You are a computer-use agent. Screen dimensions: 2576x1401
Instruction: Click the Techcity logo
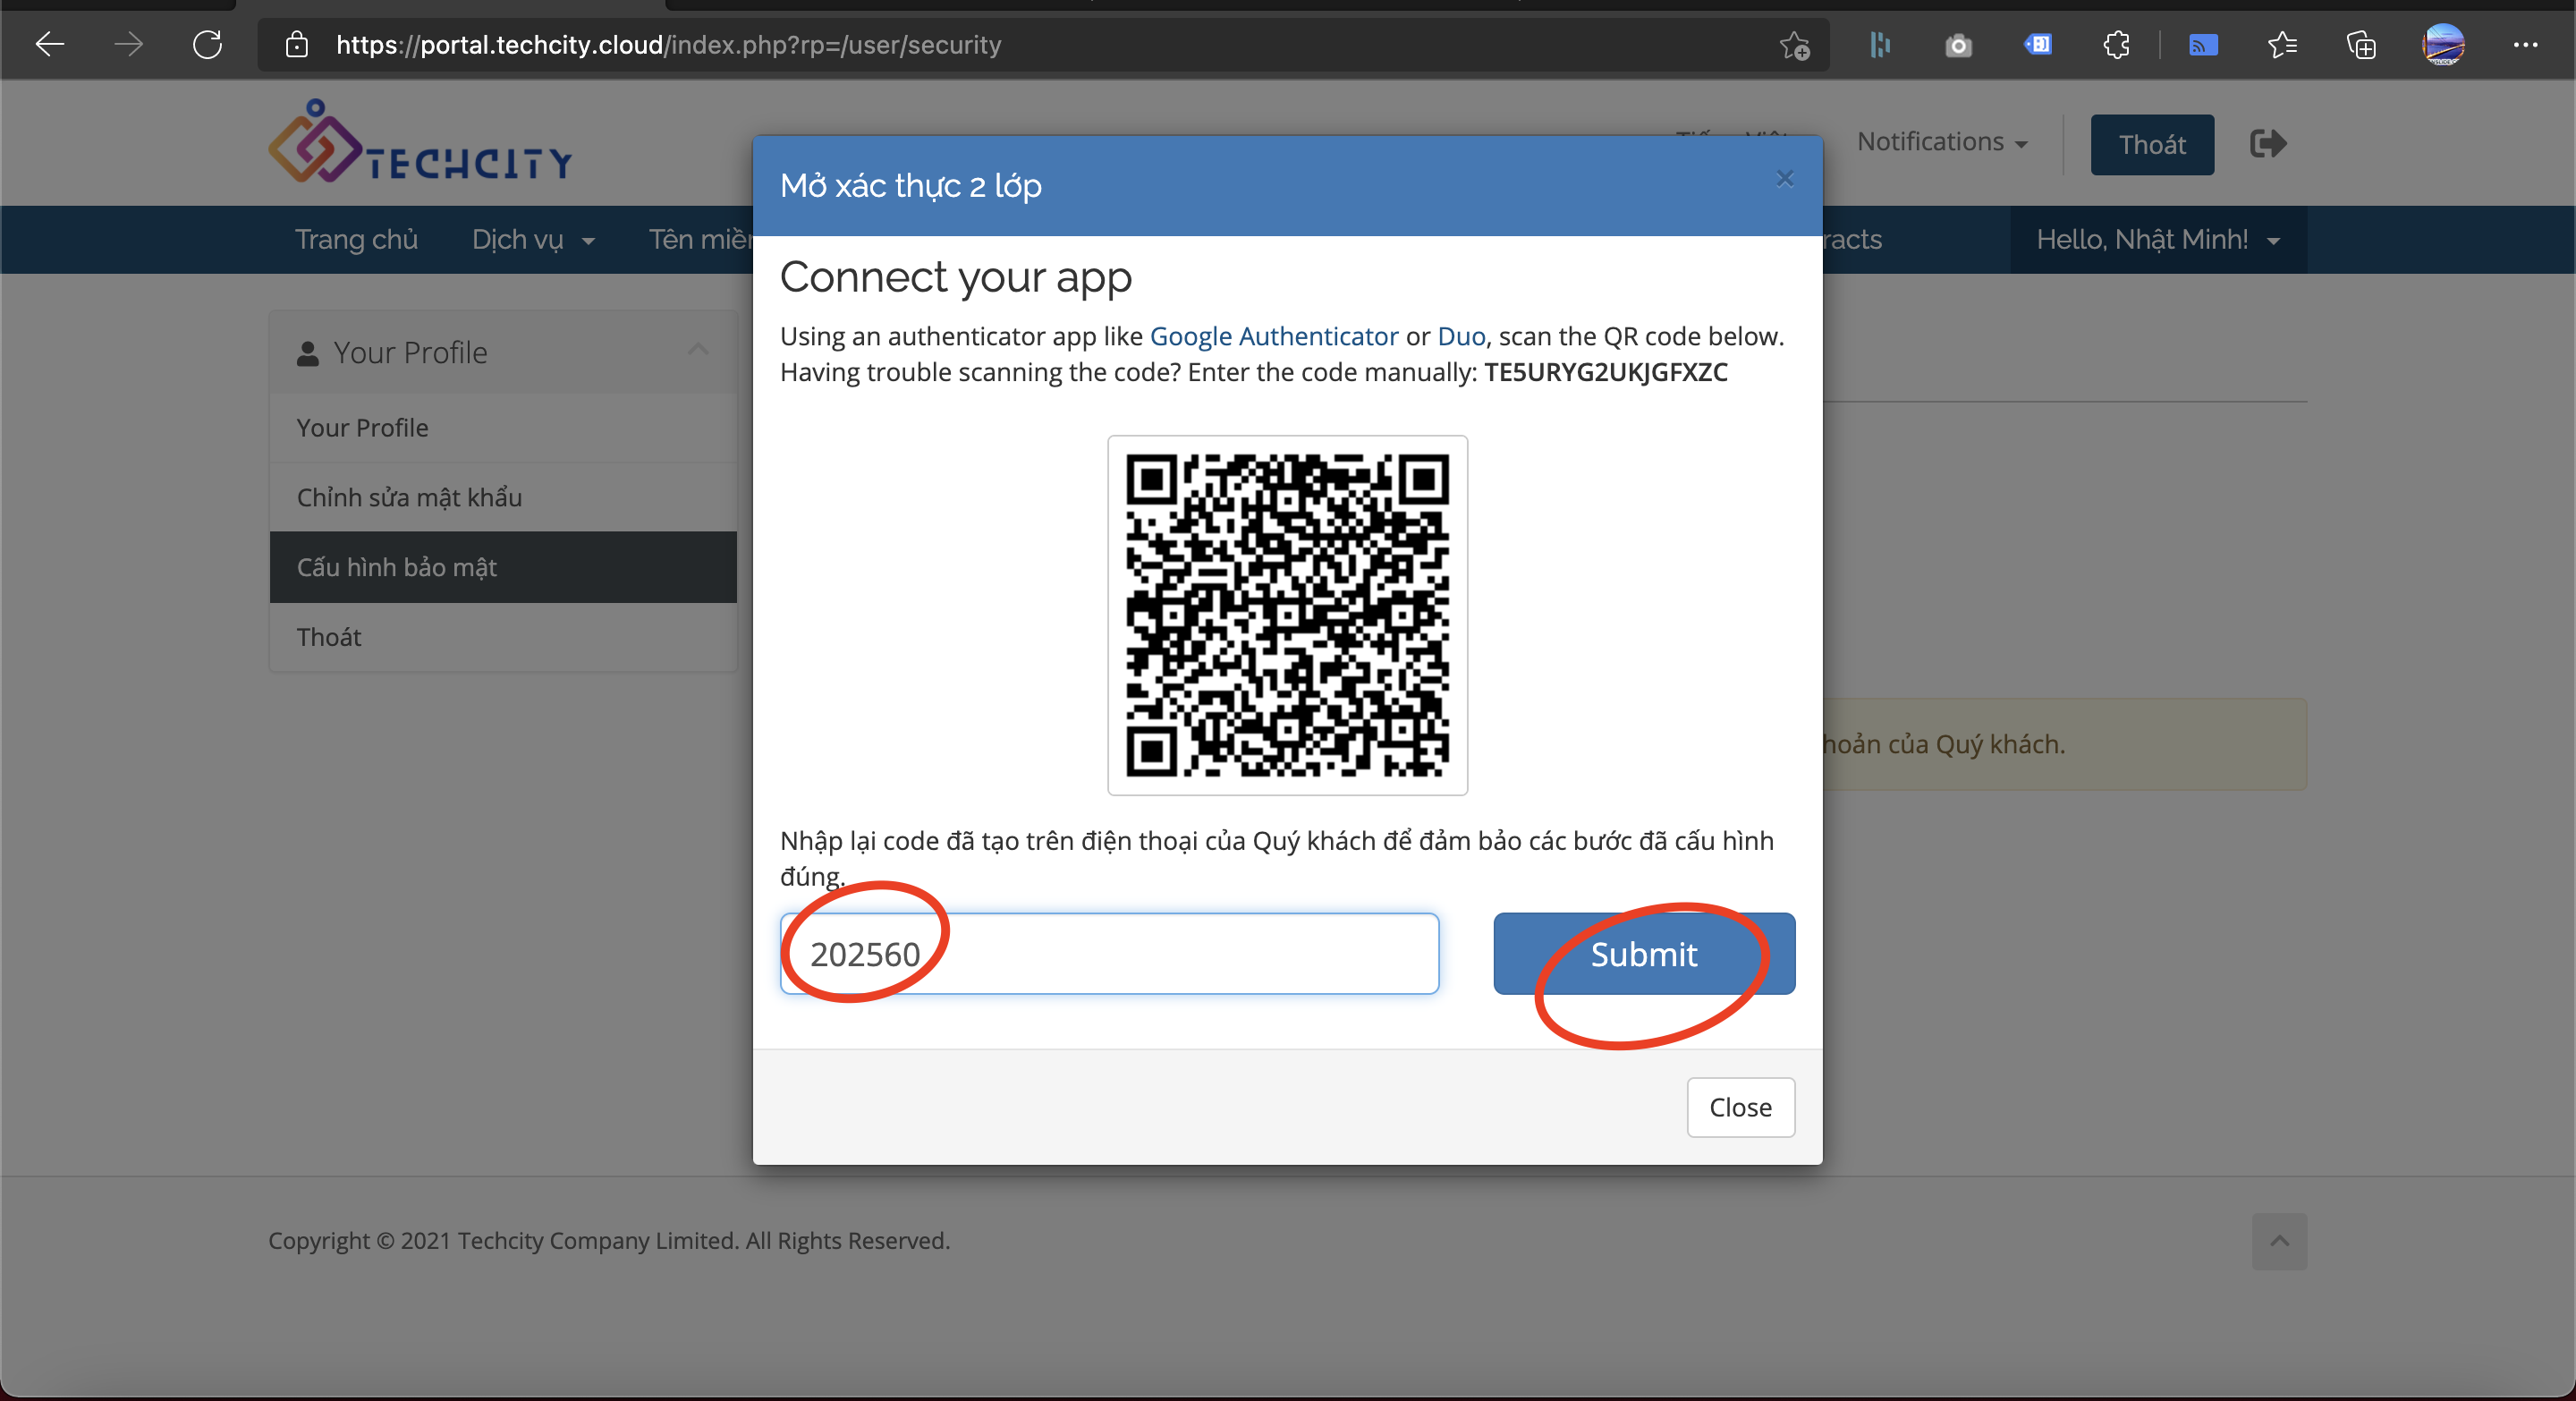tap(420, 141)
